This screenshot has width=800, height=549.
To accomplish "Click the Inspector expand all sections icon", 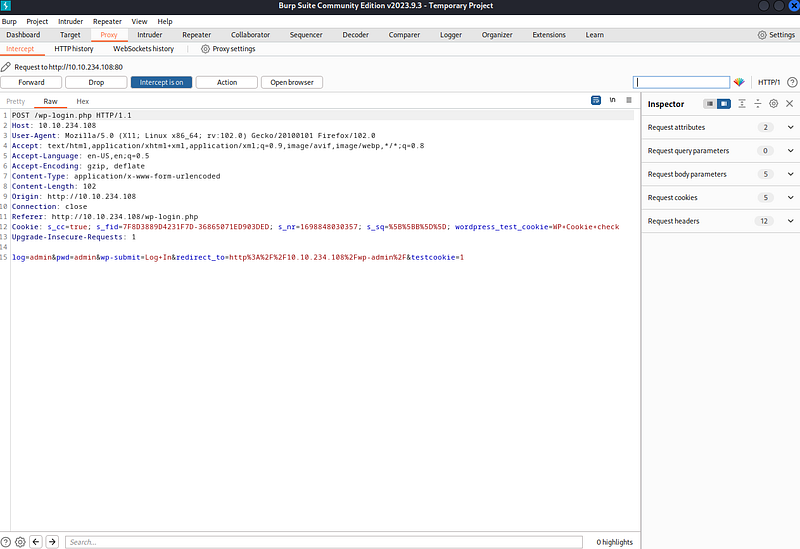I will click(742, 104).
